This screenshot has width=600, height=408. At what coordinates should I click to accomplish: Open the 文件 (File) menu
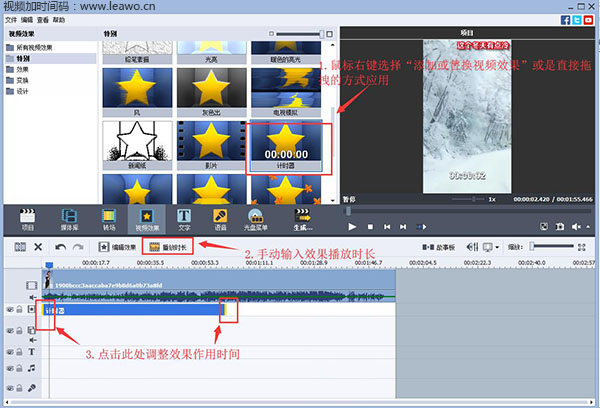[11, 20]
